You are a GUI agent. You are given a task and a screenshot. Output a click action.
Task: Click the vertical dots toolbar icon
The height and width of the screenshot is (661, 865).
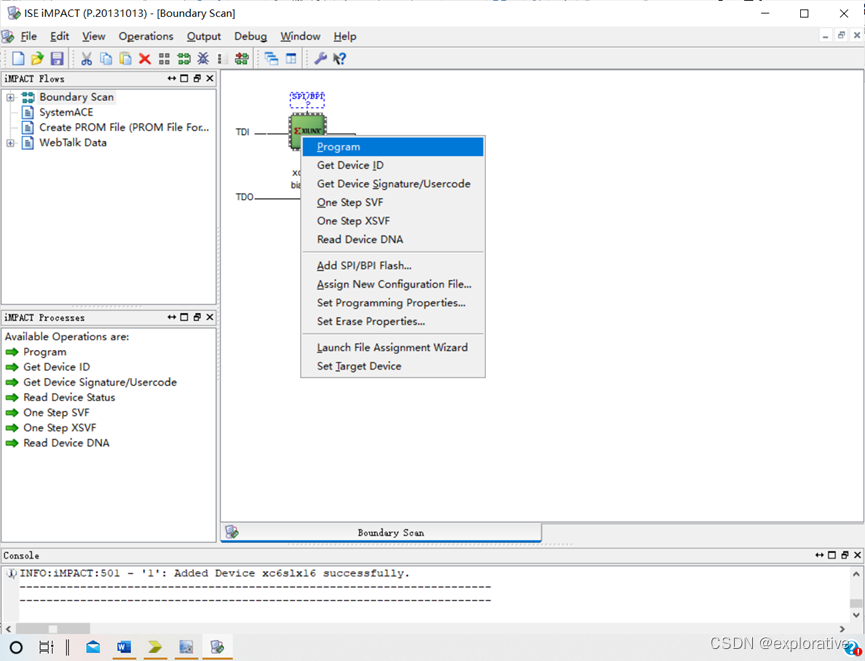point(220,58)
